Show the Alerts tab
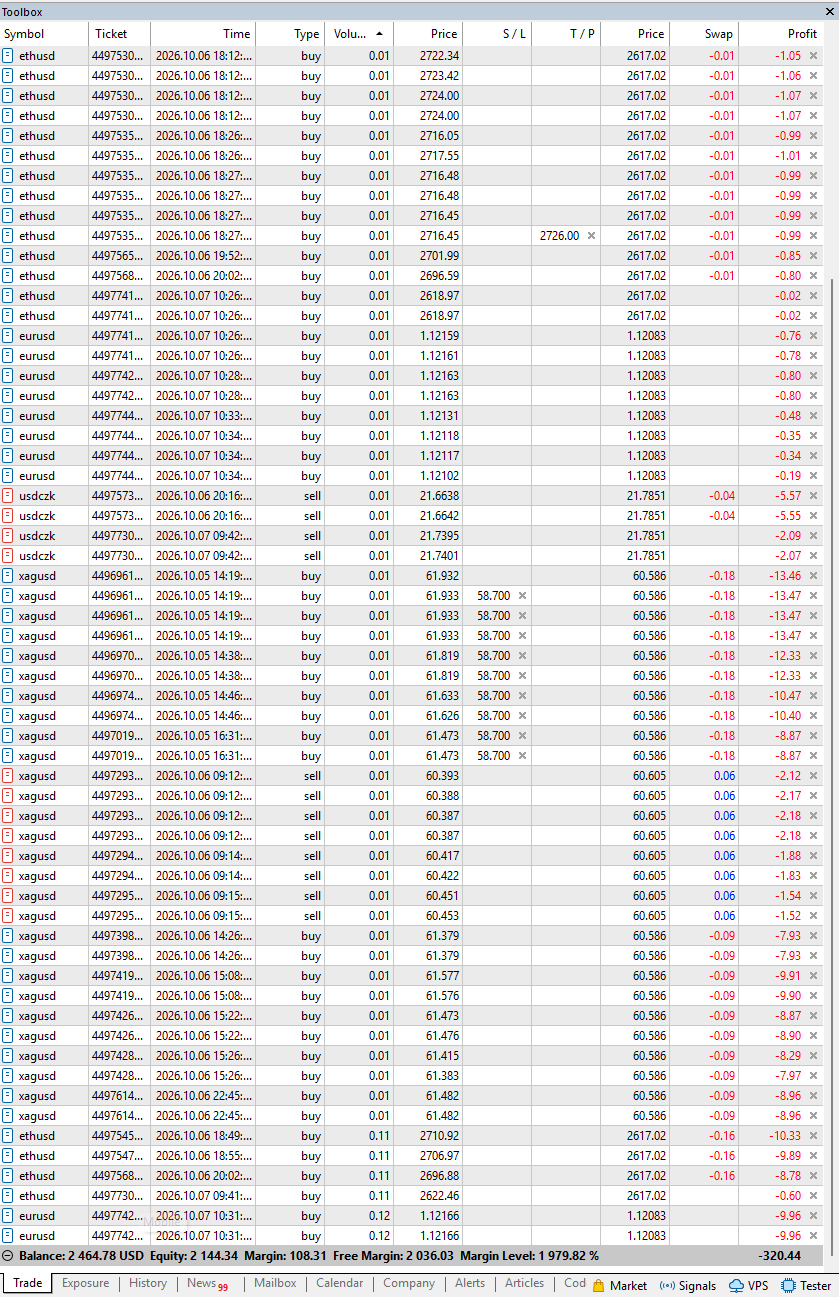Viewport: 839px width, 1297px height. tap(470, 1284)
